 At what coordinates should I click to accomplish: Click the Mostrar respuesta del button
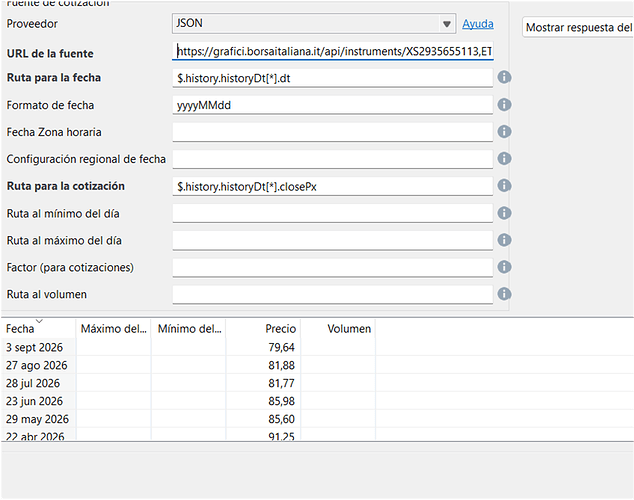click(x=579, y=27)
